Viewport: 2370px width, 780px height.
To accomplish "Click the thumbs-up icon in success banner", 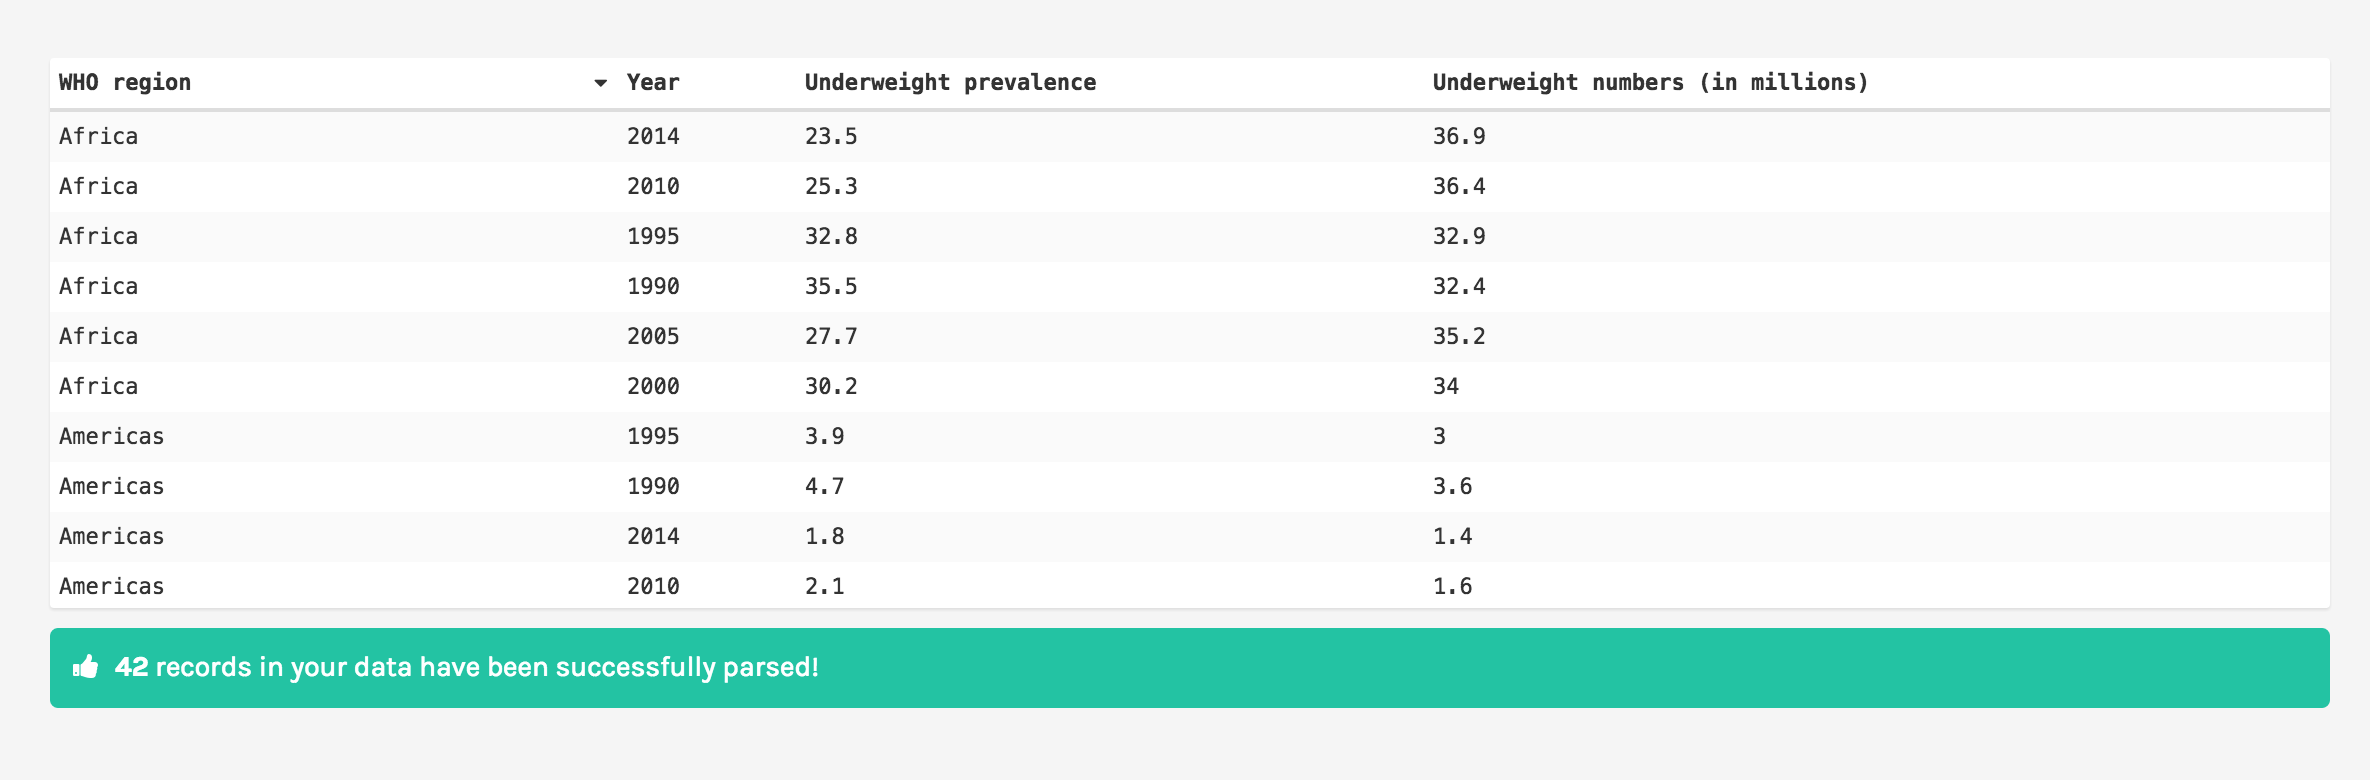I will (86, 667).
